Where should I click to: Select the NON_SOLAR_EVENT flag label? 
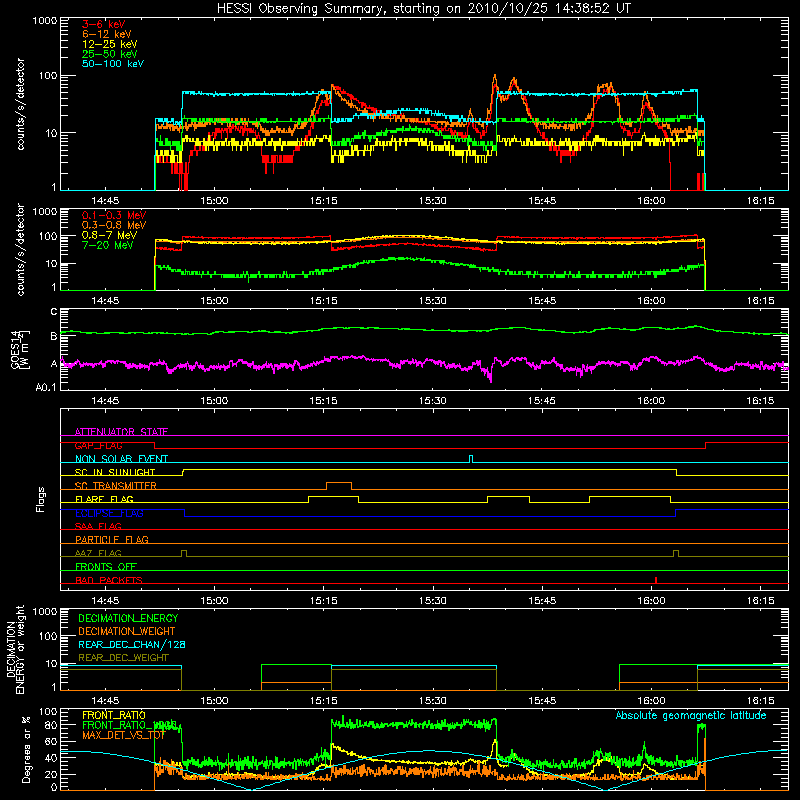pos(121,459)
